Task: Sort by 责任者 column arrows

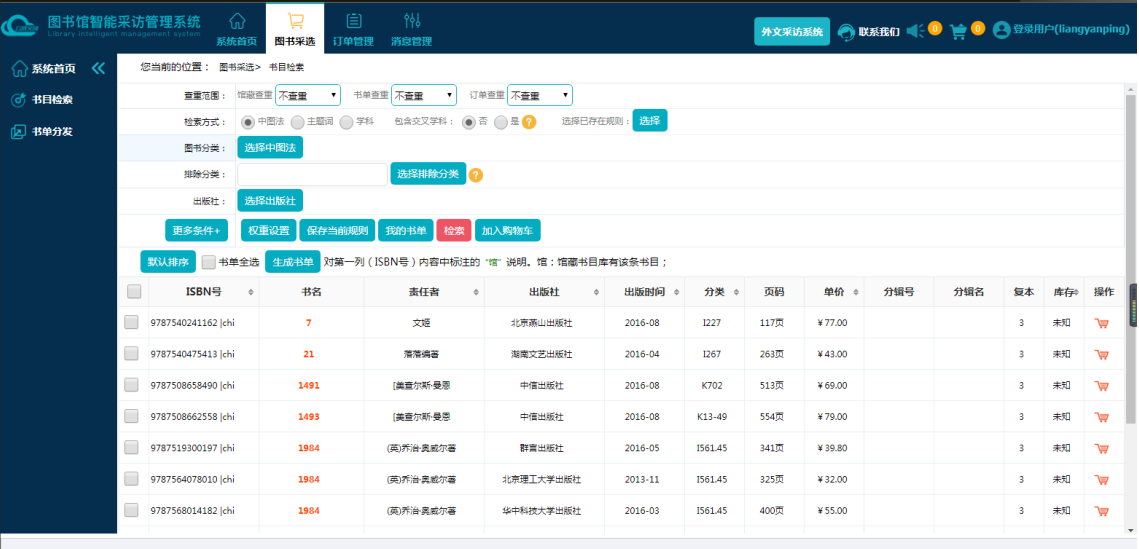Action: pos(477,292)
